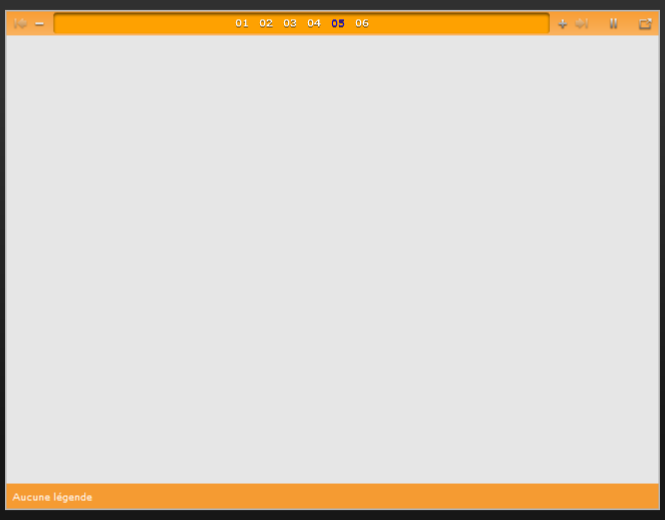
Task: Click the top-left corner of the slide area
Action: point(12,41)
